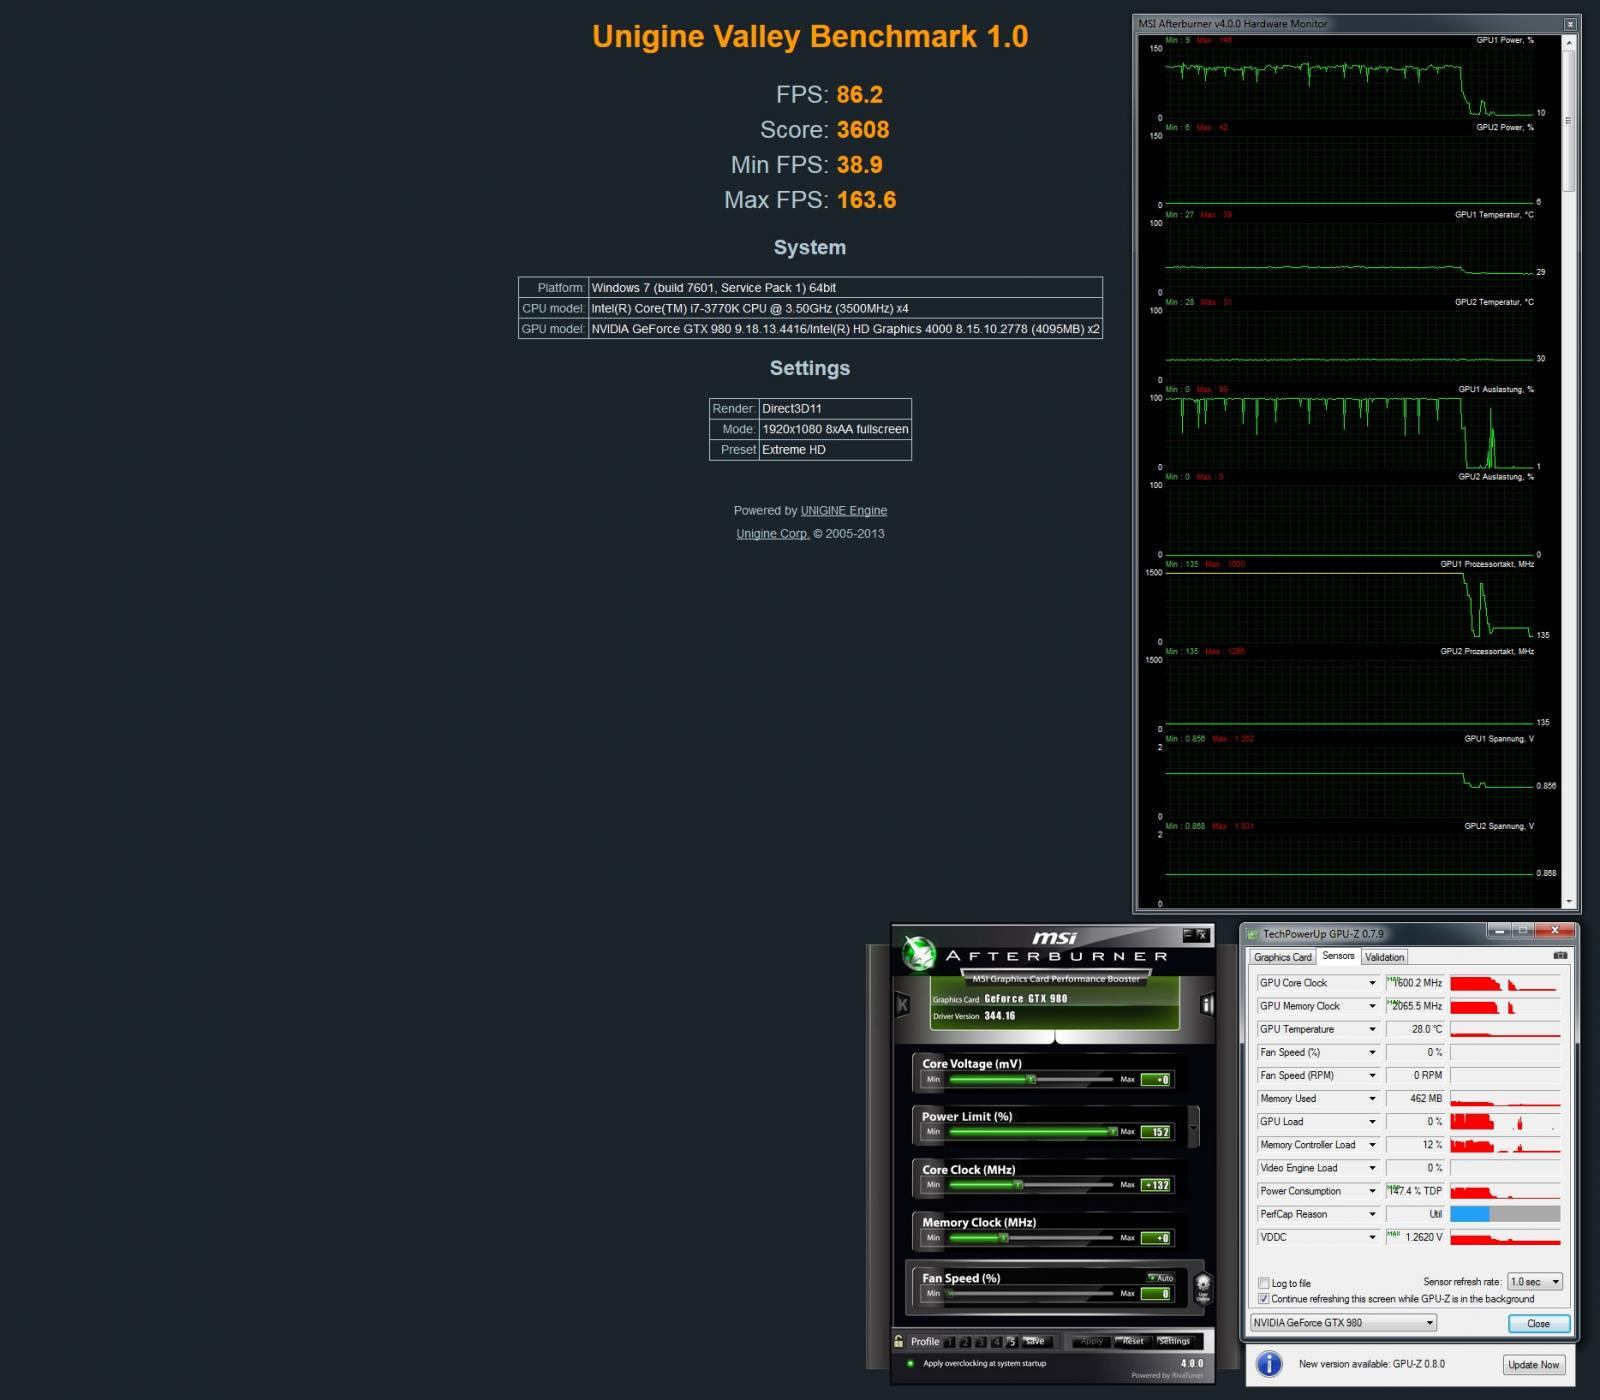Viewport: 1600px width, 1400px height.
Task: Click the Core Voltage +0 value field
Action: 1155,1080
